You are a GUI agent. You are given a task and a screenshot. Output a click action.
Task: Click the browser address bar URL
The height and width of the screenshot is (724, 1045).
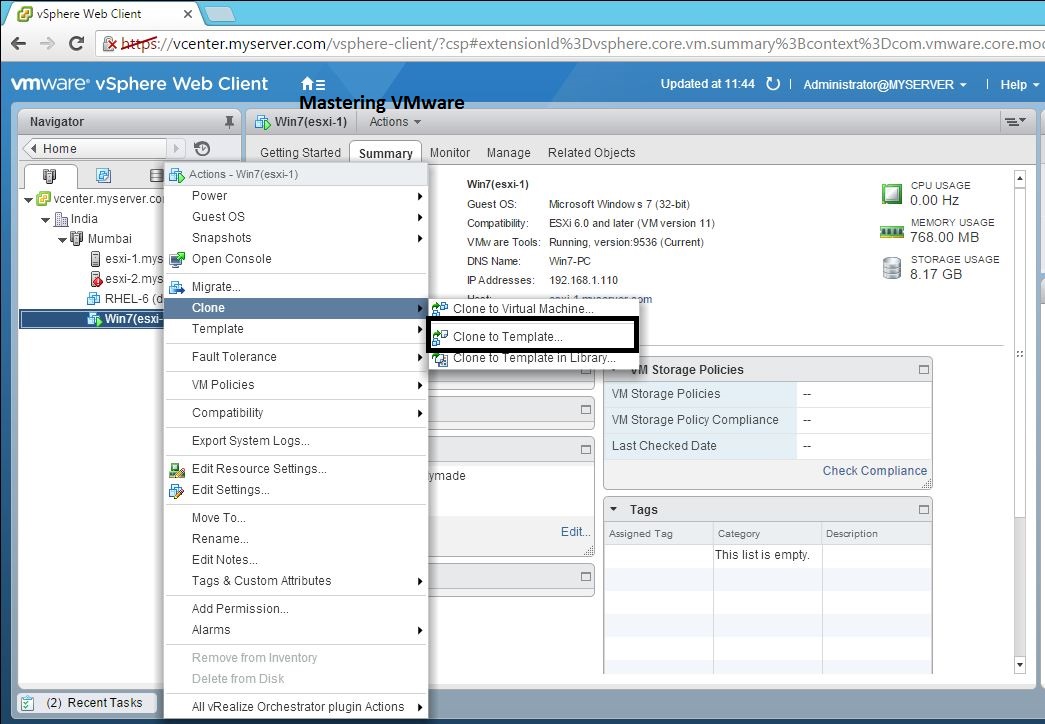pyautogui.click(x=581, y=44)
